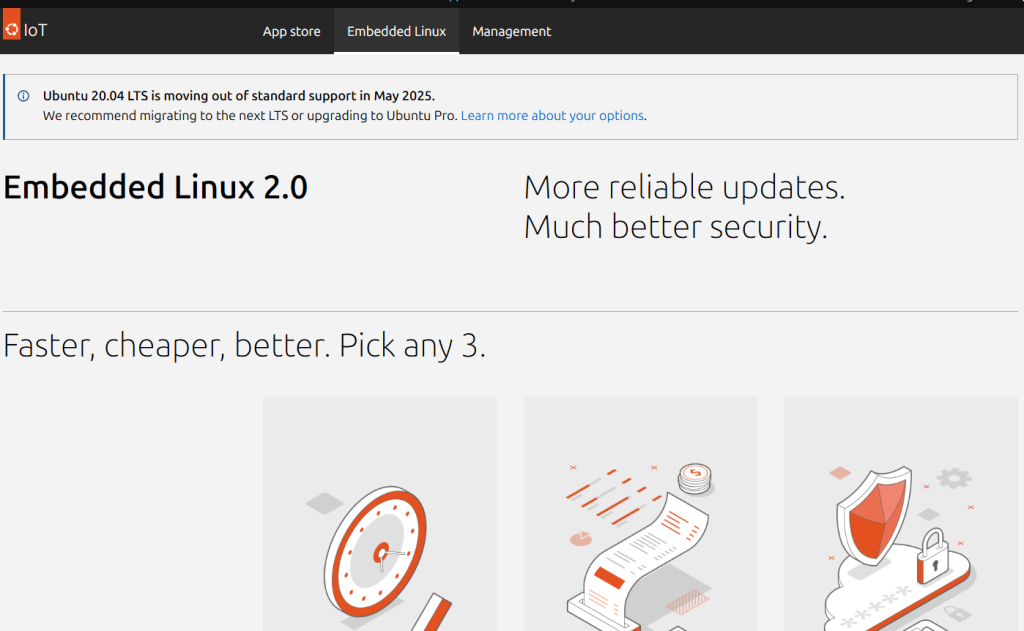Click the More reliable updates text
1024x631 pixels.
coord(684,187)
